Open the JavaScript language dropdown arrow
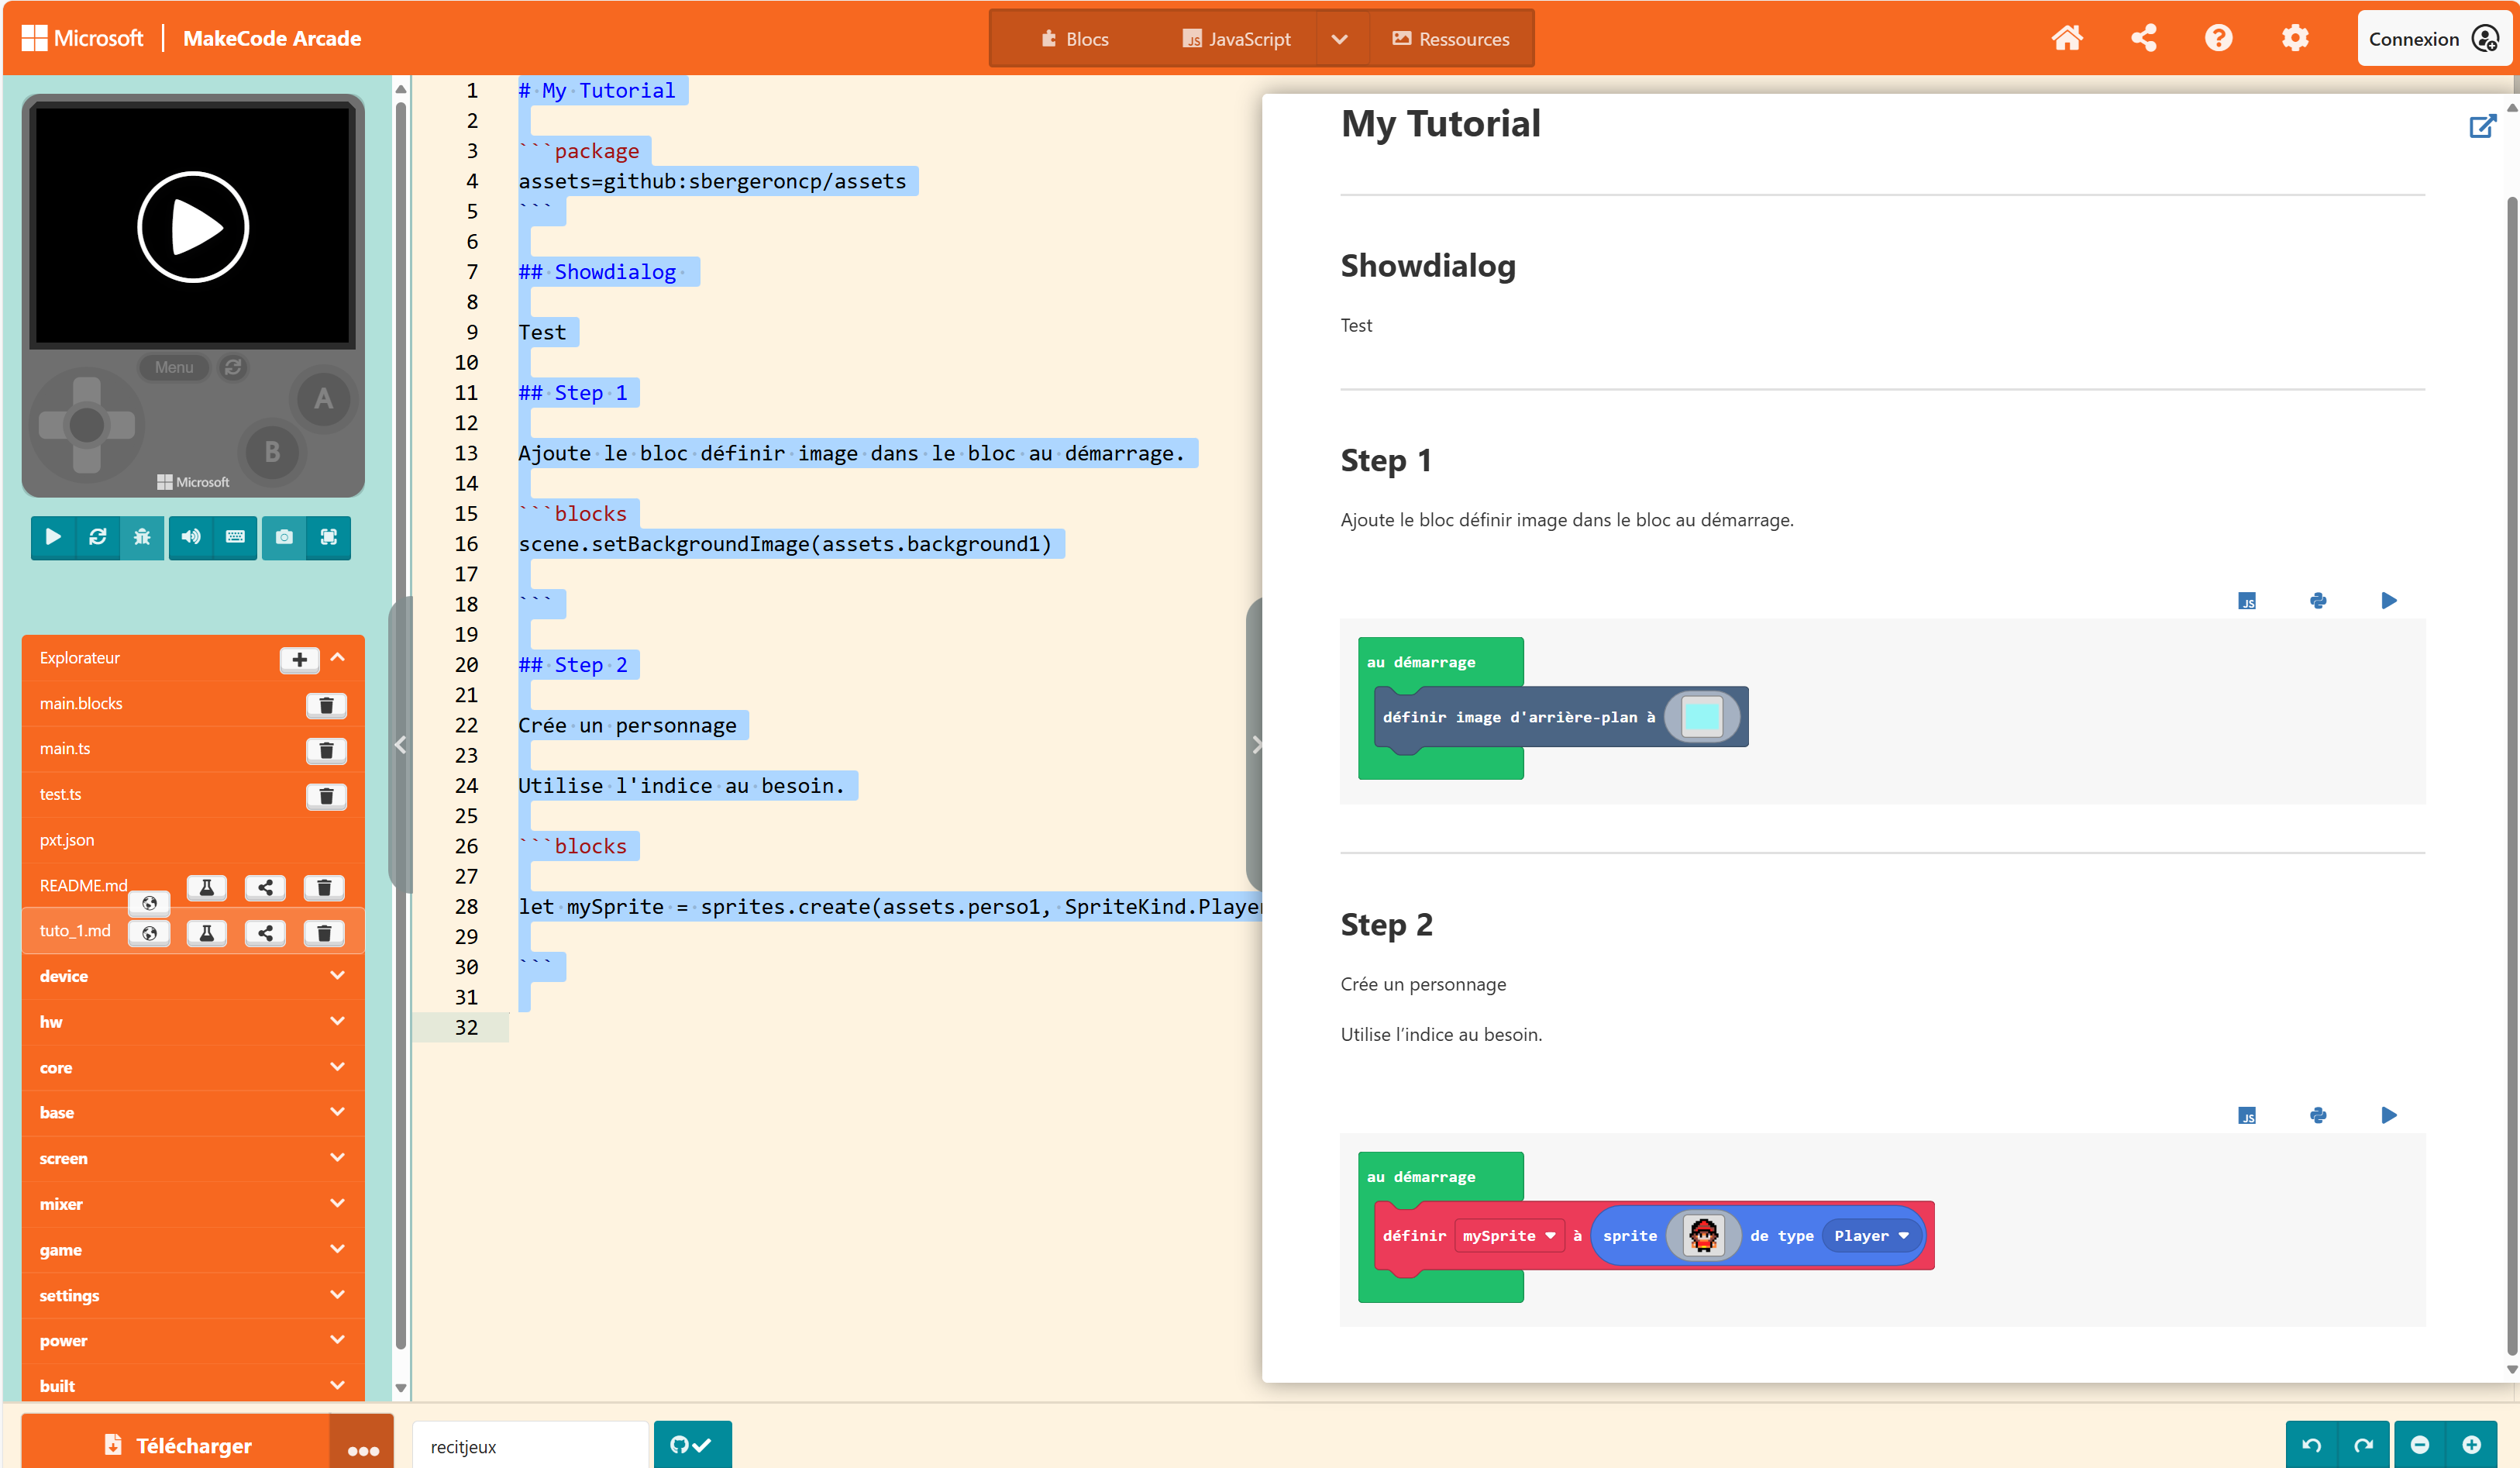The image size is (2520, 1468). pyautogui.click(x=1340, y=39)
